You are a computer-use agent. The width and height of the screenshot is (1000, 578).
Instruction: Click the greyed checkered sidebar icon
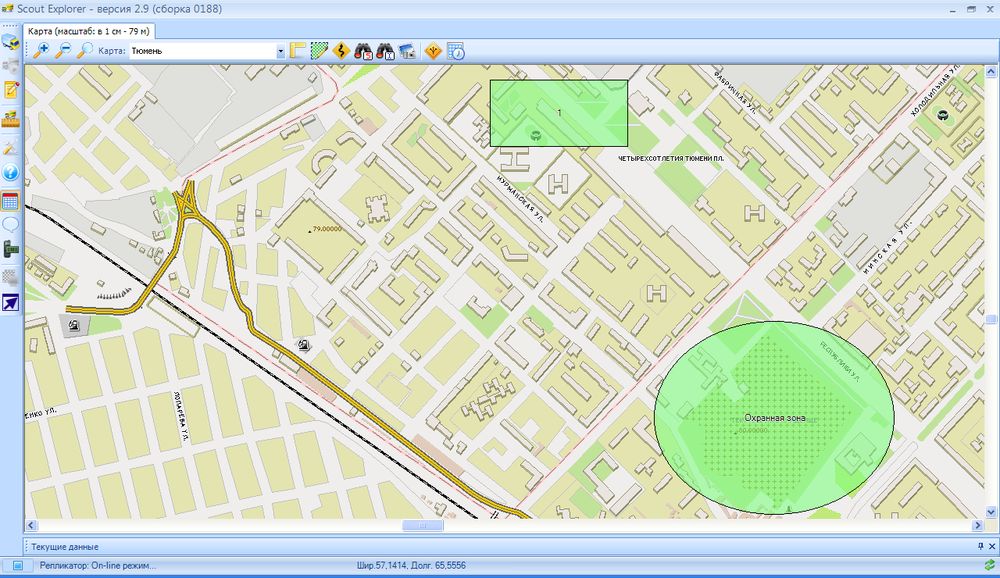coord(11,277)
